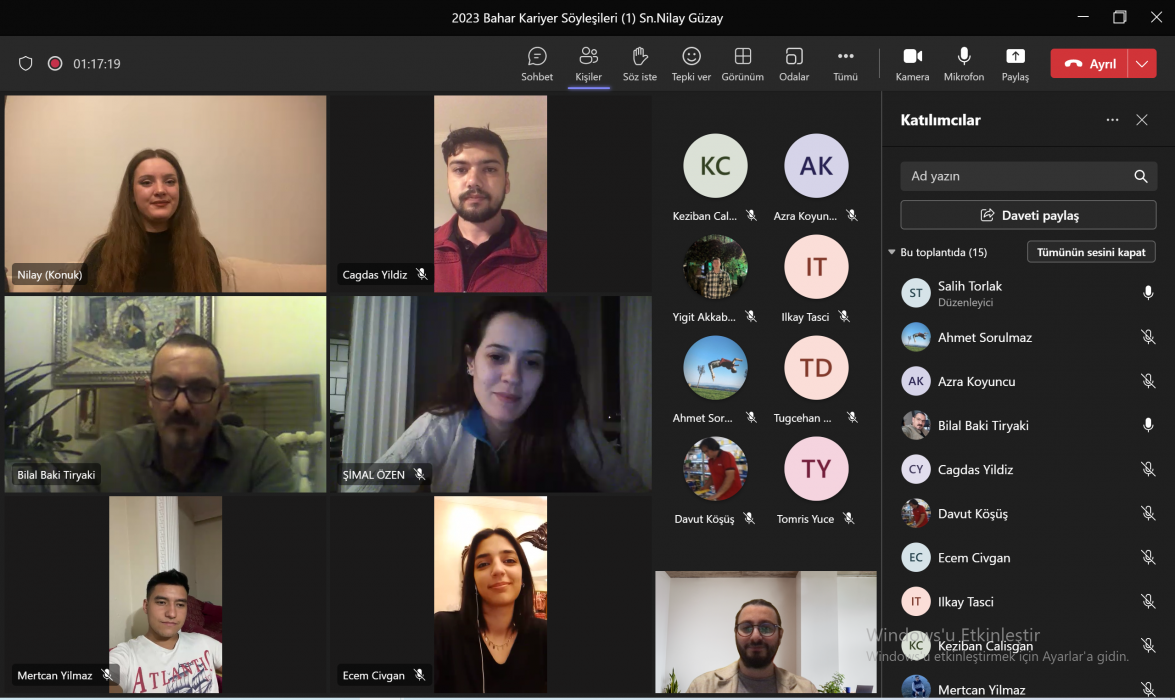This screenshot has width=1175, height=700.
Task: Click the Kişiler people icon
Action: [588, 63]
